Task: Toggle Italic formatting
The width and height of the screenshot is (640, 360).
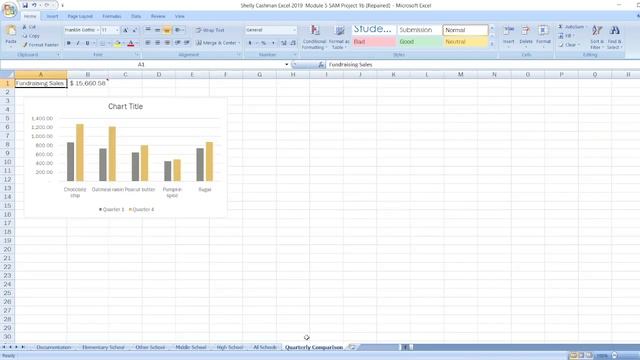Action: 78,43
